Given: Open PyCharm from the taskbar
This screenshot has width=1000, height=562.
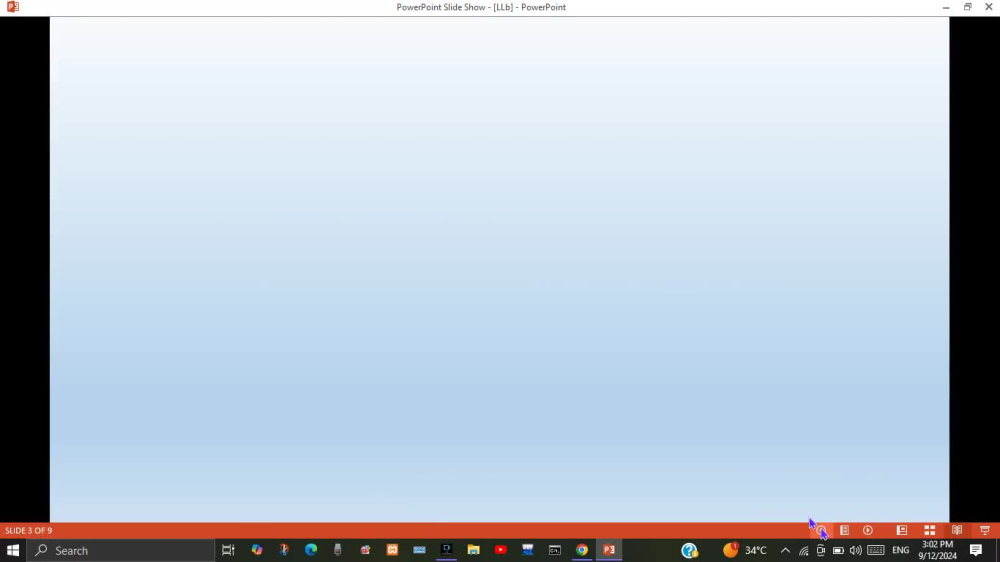Looking at the screenshot, I should (x=446, y=550).
